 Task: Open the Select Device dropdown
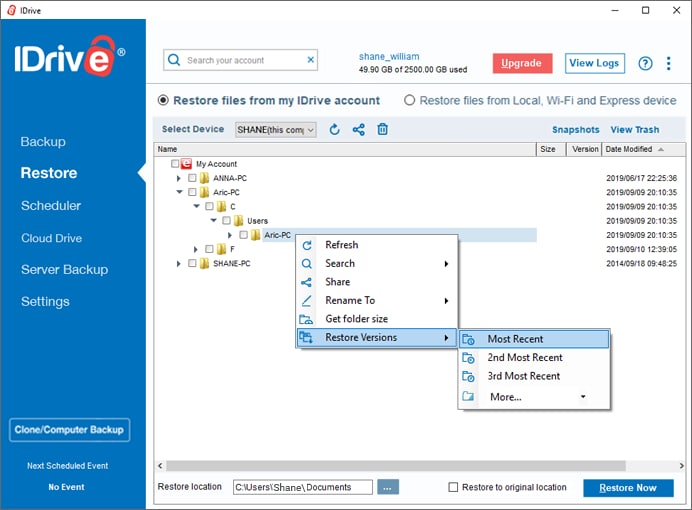click(276, 130)
